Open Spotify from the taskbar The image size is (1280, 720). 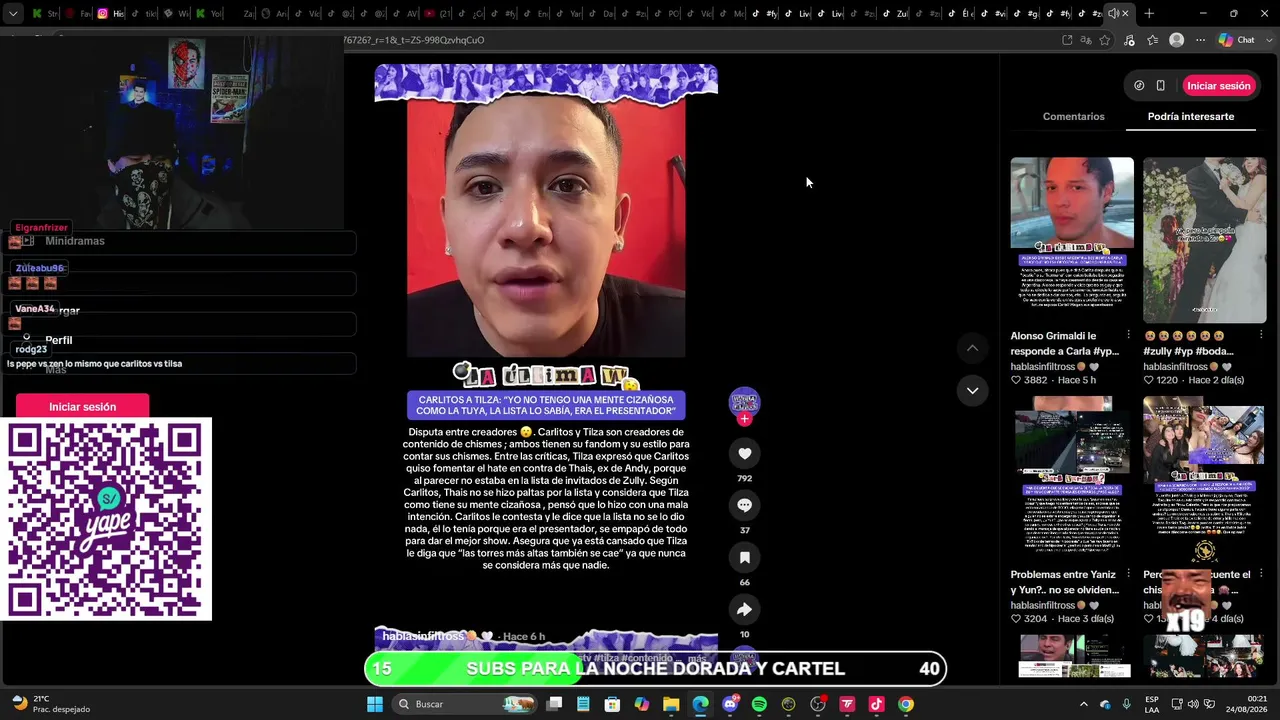759,704
